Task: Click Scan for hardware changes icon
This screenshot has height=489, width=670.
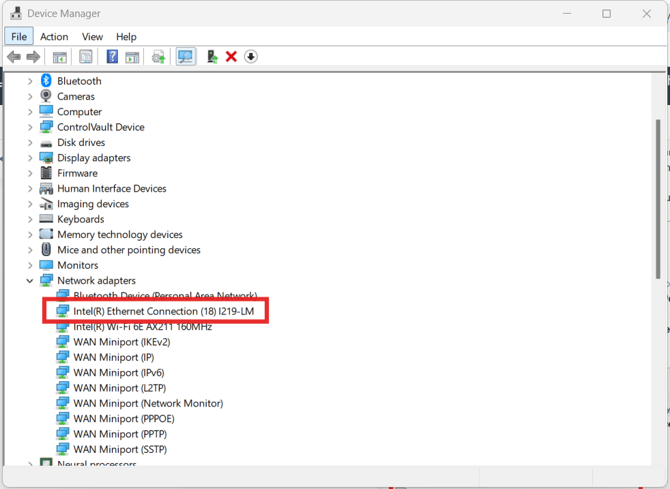Action: coord(186,57)
